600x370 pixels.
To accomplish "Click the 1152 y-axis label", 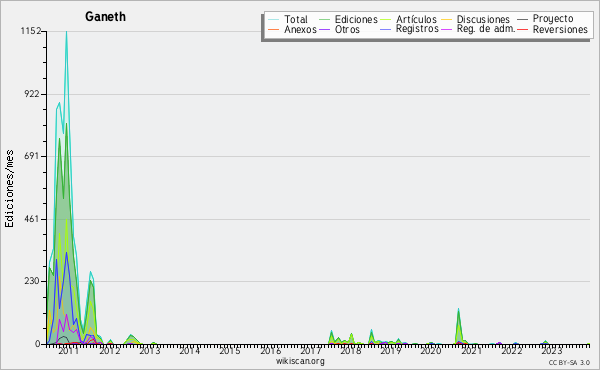I will [31, 31].
